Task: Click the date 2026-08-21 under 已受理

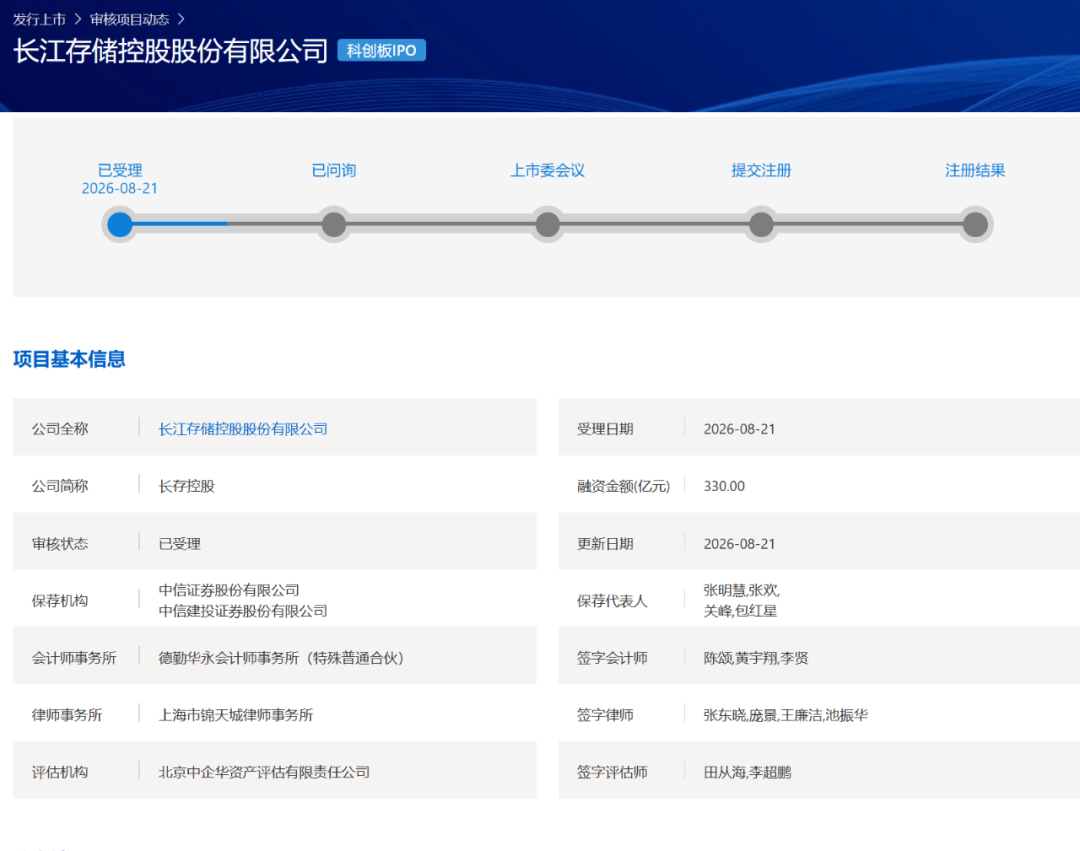Action: (120, 188)
